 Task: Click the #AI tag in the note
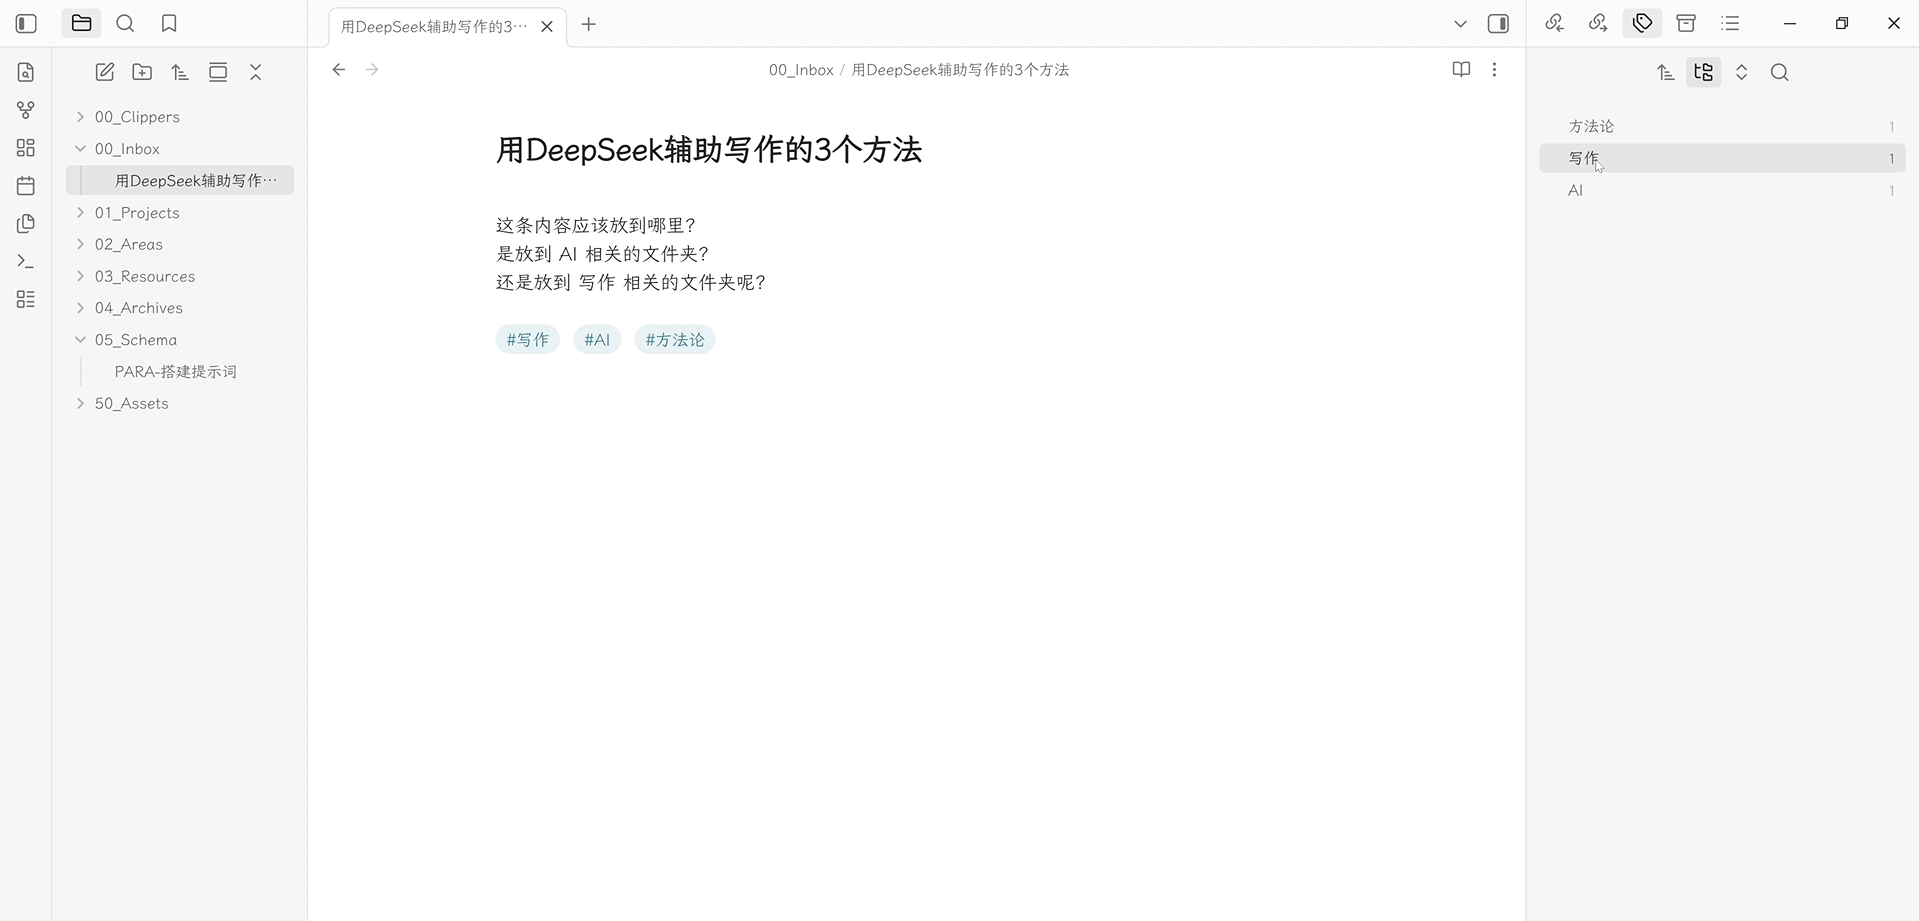click(597, 340)
